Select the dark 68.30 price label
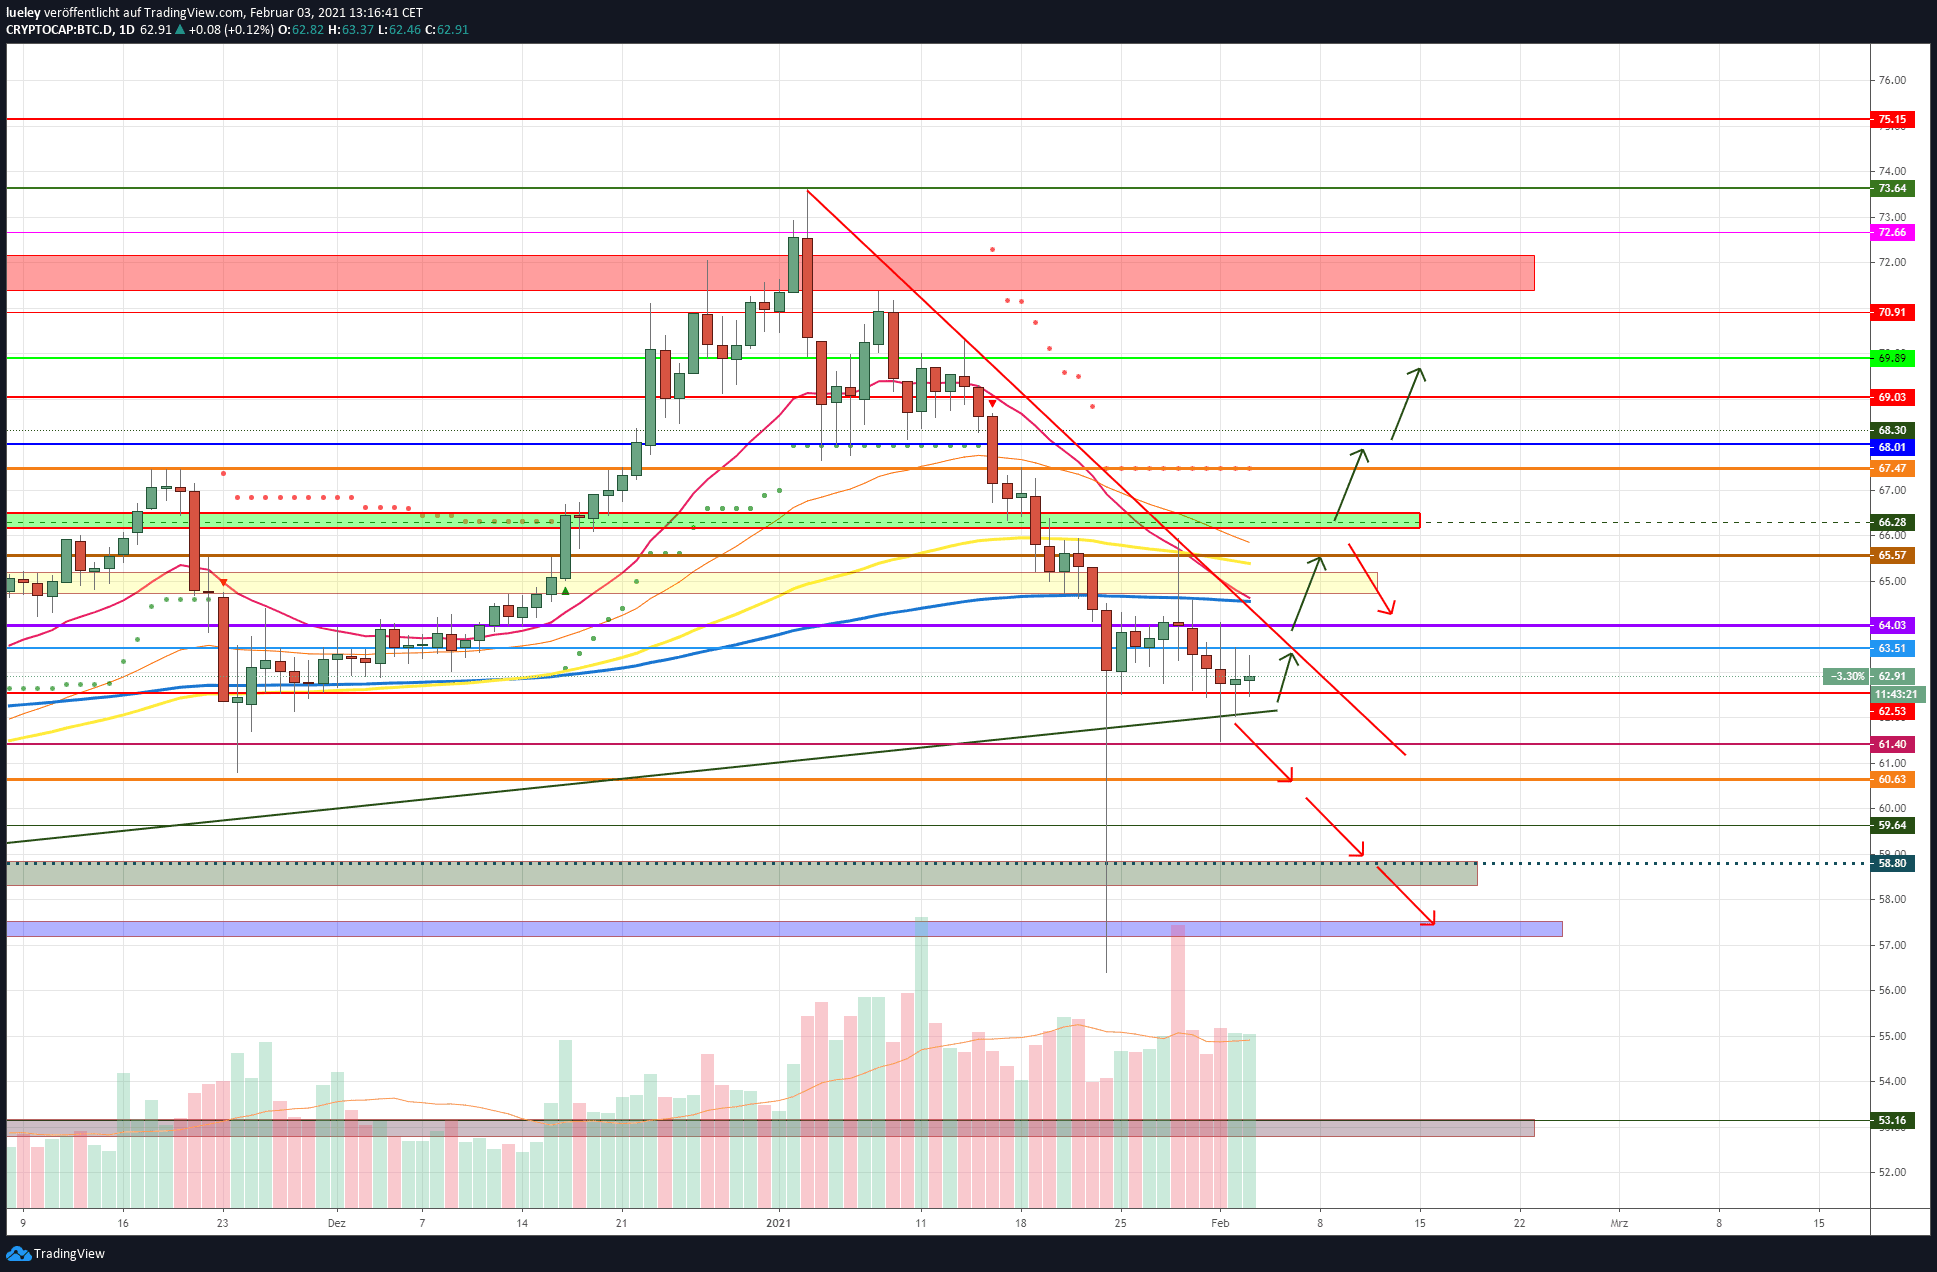 coord(1892,430)
